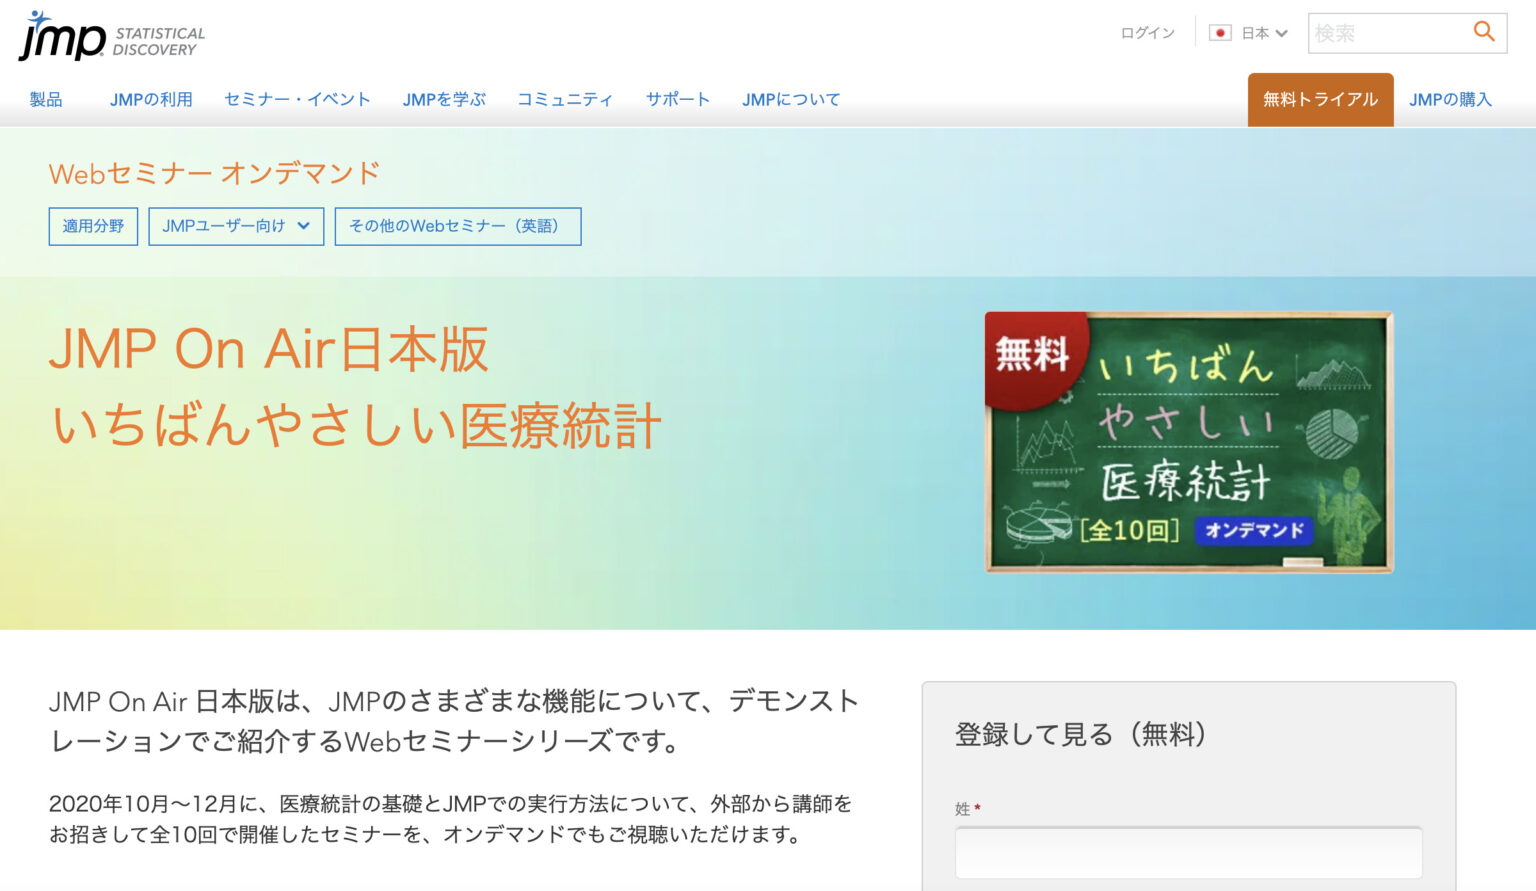The image size is (1536, 891).
Task: Click その他のWebセミナー（英語）filter
Action: [x=458, y=226]
